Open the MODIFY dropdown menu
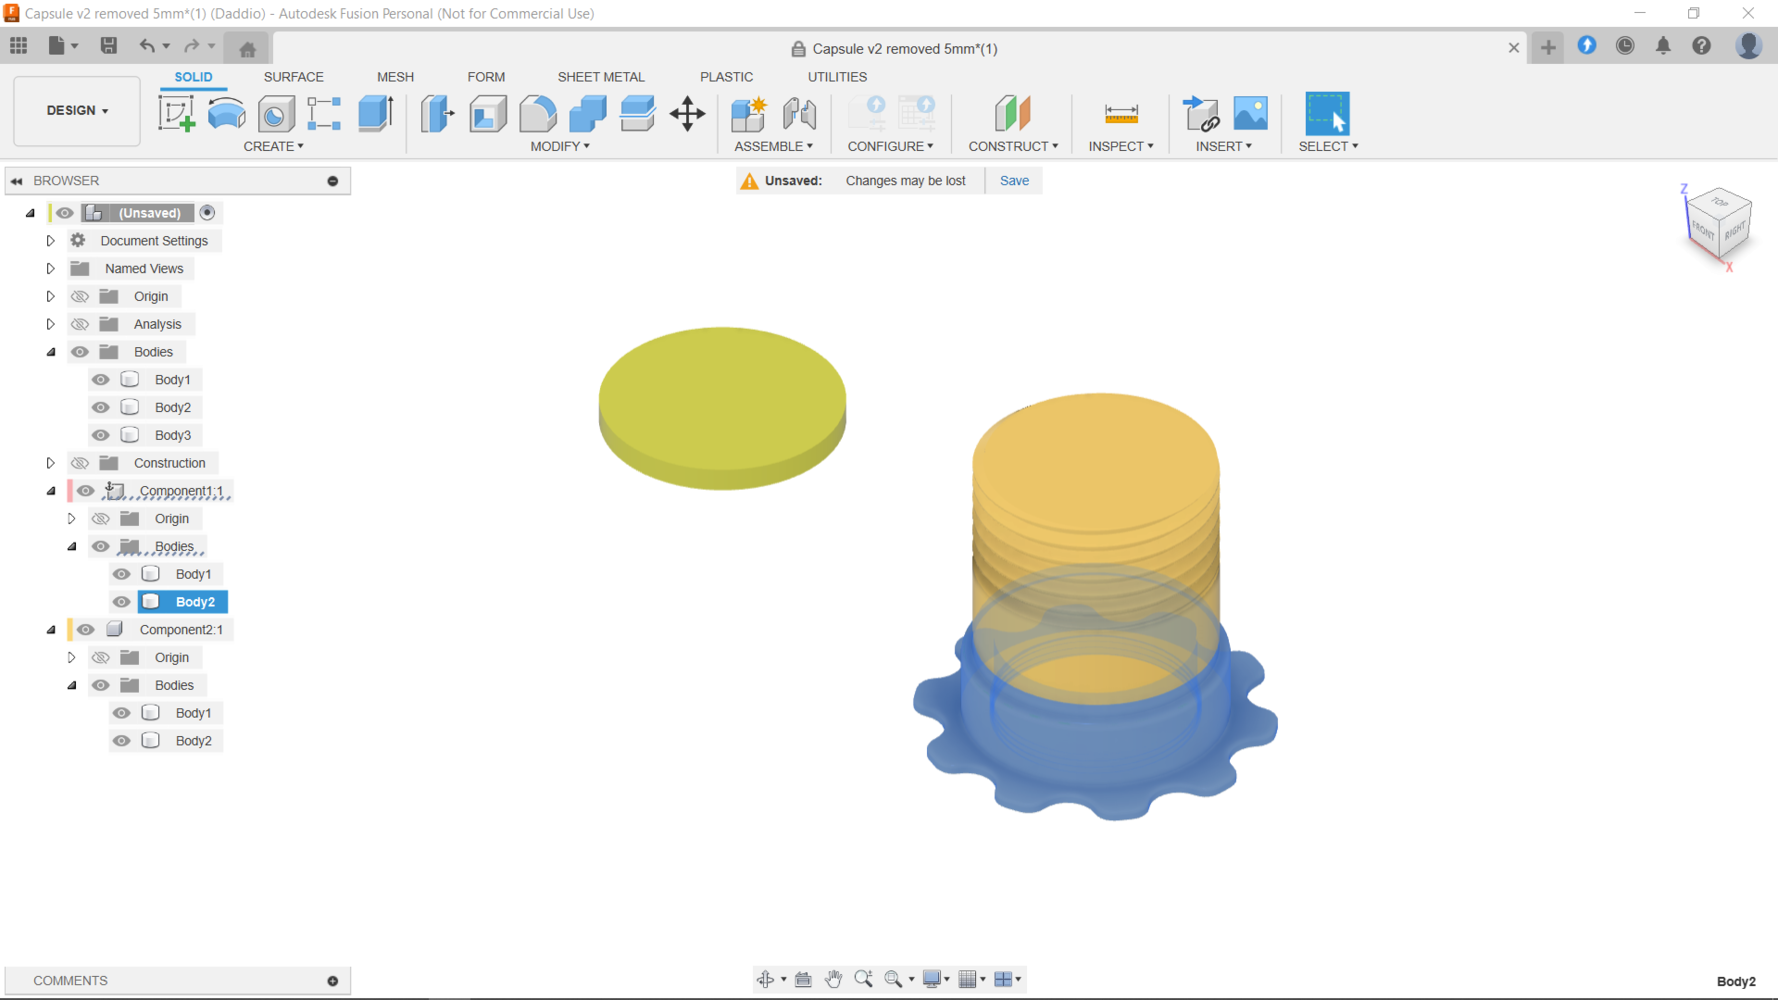 [x=560, y=146]
